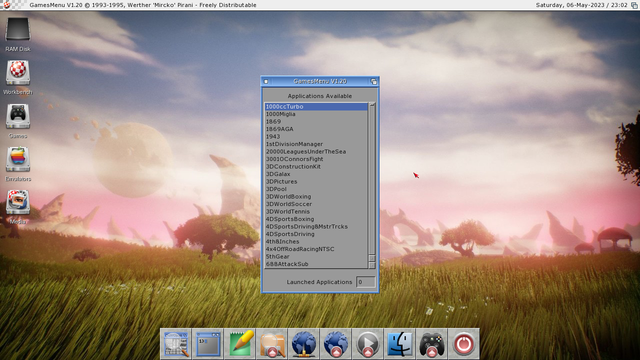
Task: Click the list scroll down arrow
Action: (x=372, y=264)
